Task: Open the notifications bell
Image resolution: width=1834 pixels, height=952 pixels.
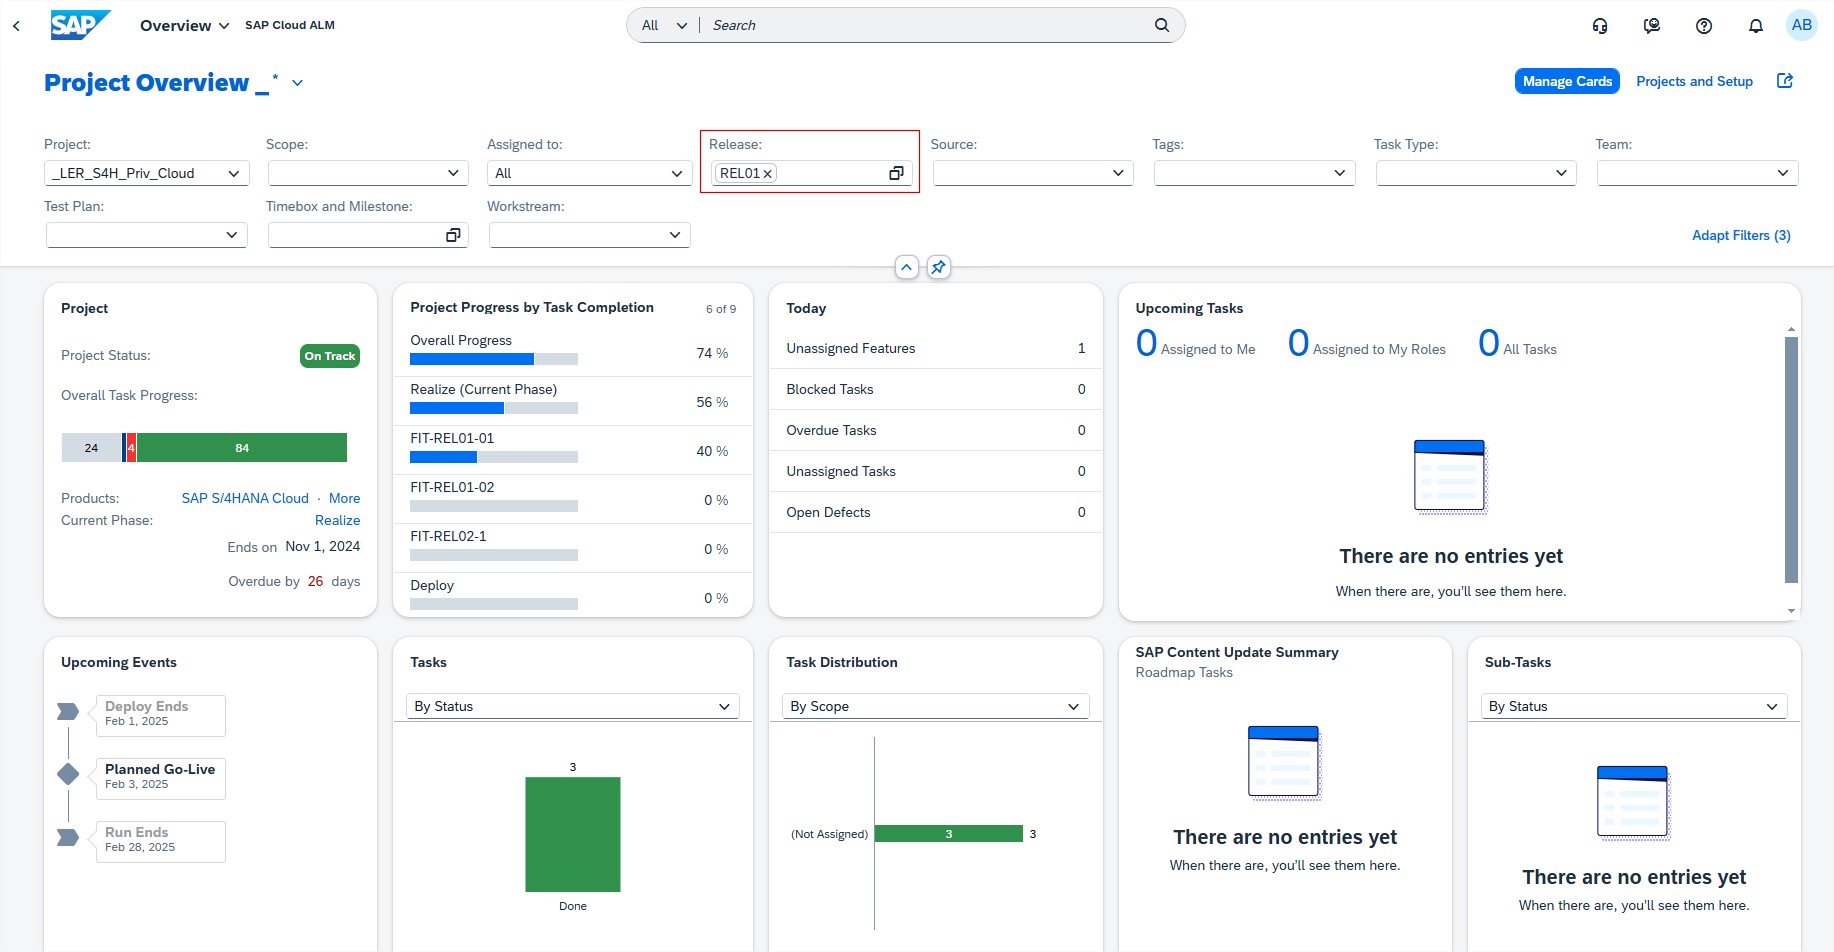Action: (x=1755, y=26)
